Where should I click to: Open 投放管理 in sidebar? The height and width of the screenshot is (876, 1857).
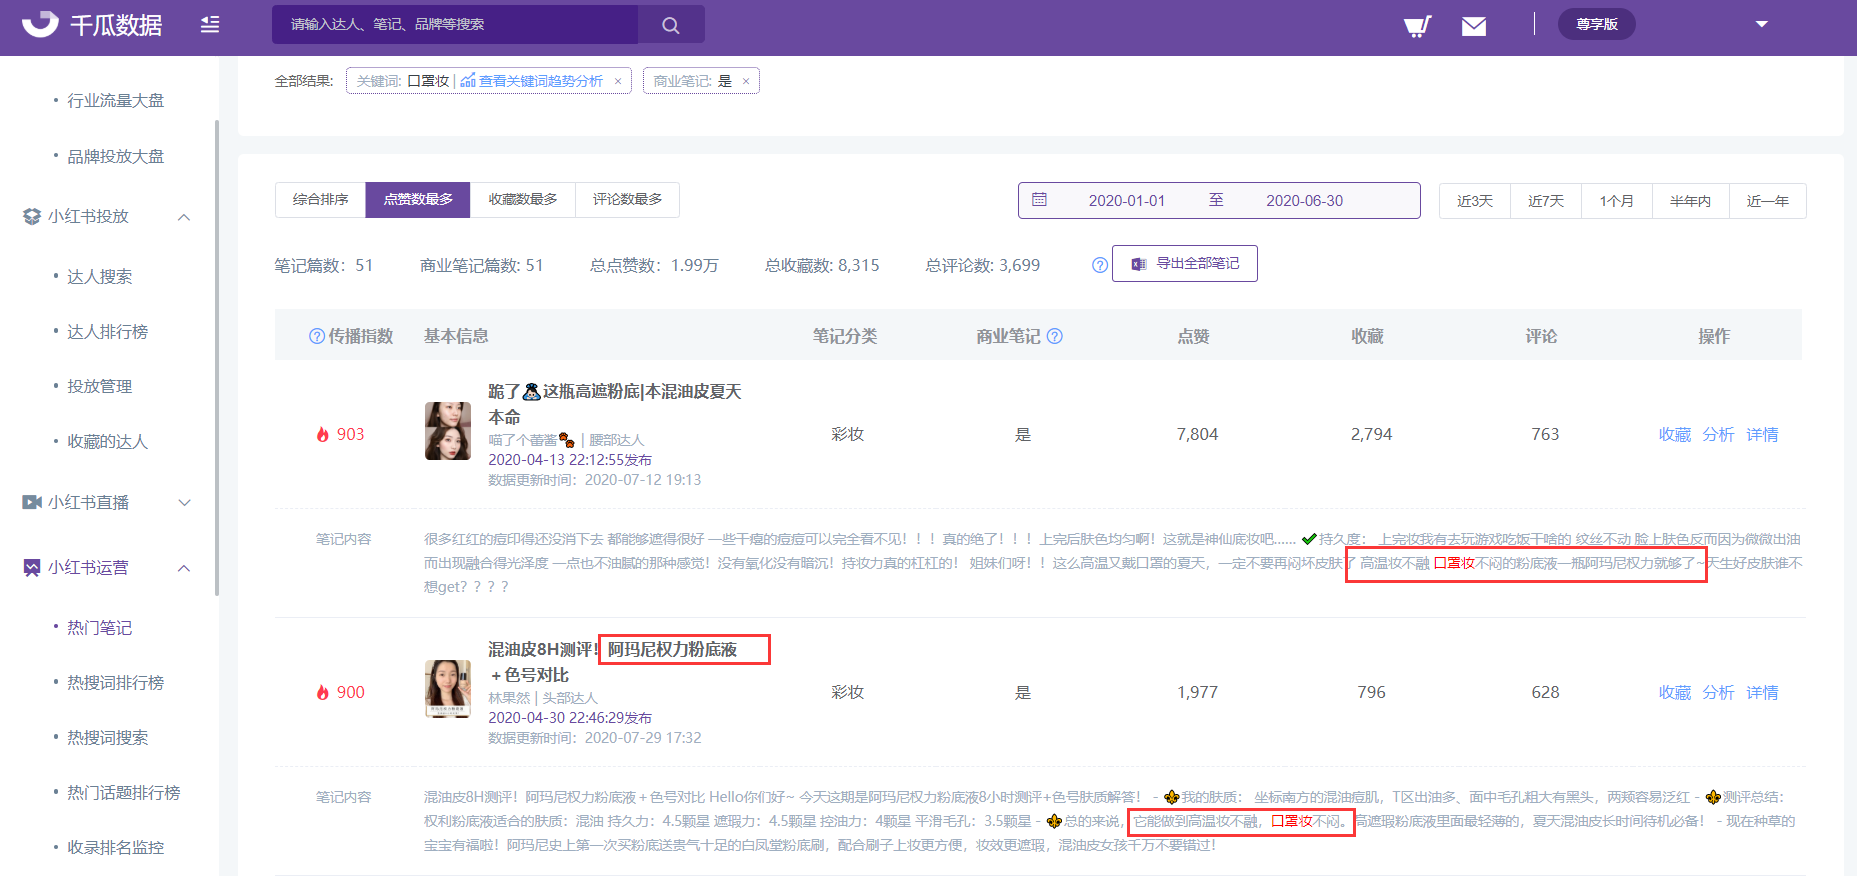[x=99, y=386]
